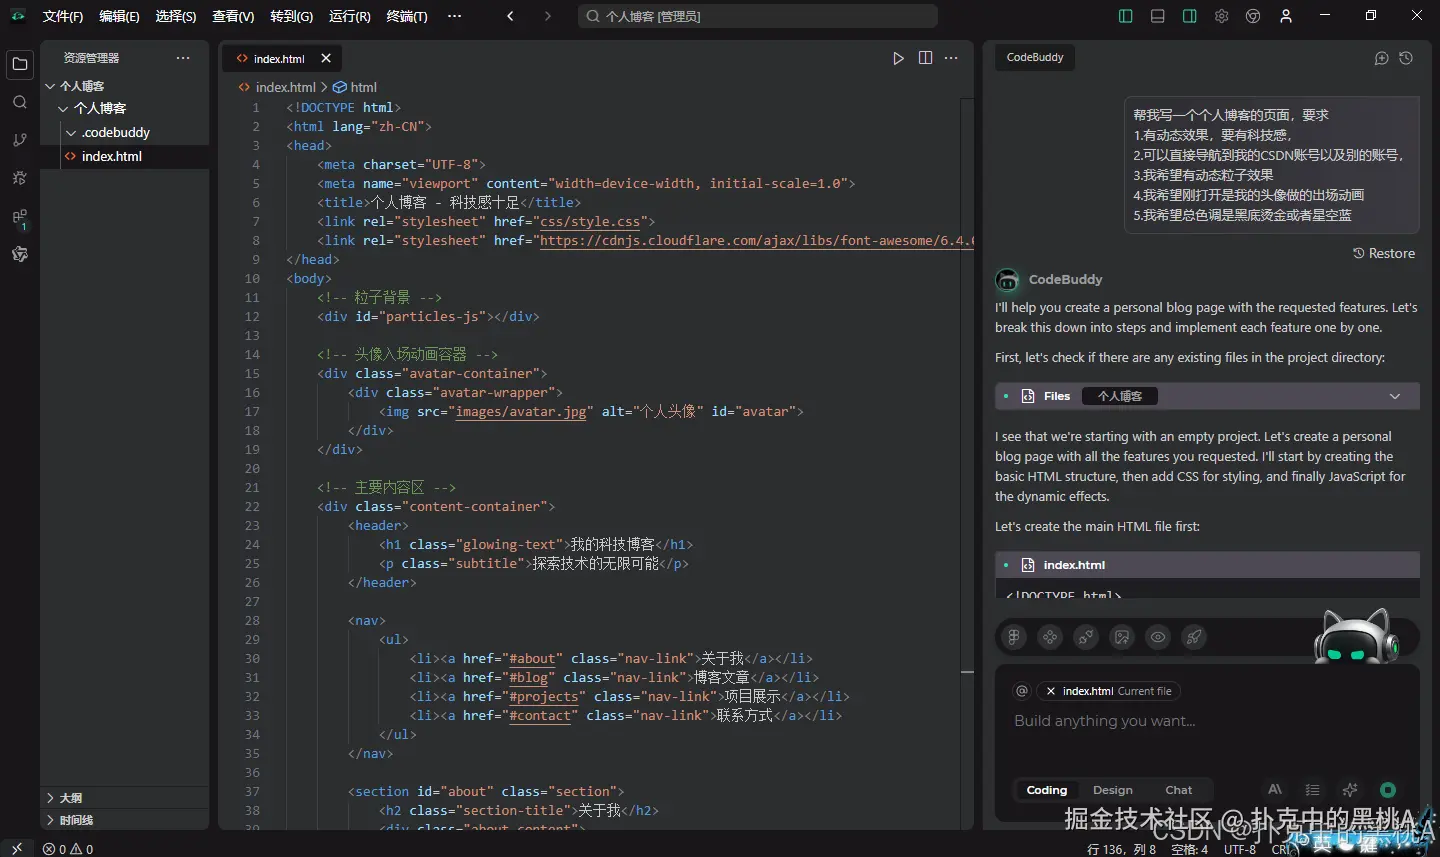1440x857 pixels.
Task: Open chat history in CodeBuddy panel
Action: coord(1406,58)
